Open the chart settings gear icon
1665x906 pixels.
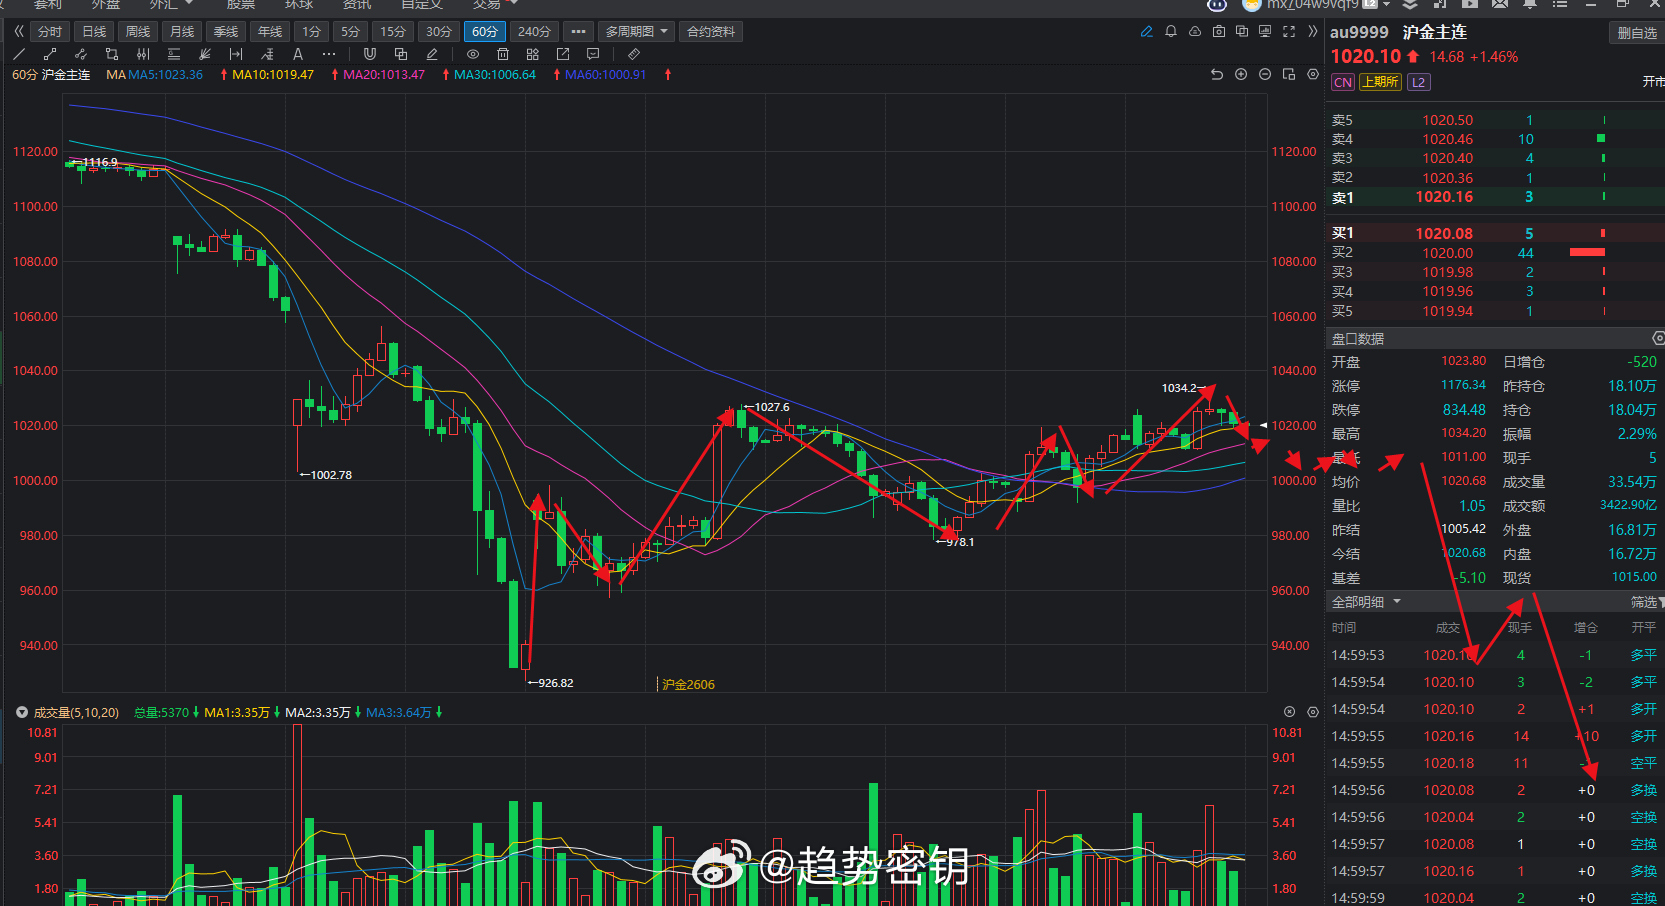coord(1311,74)
